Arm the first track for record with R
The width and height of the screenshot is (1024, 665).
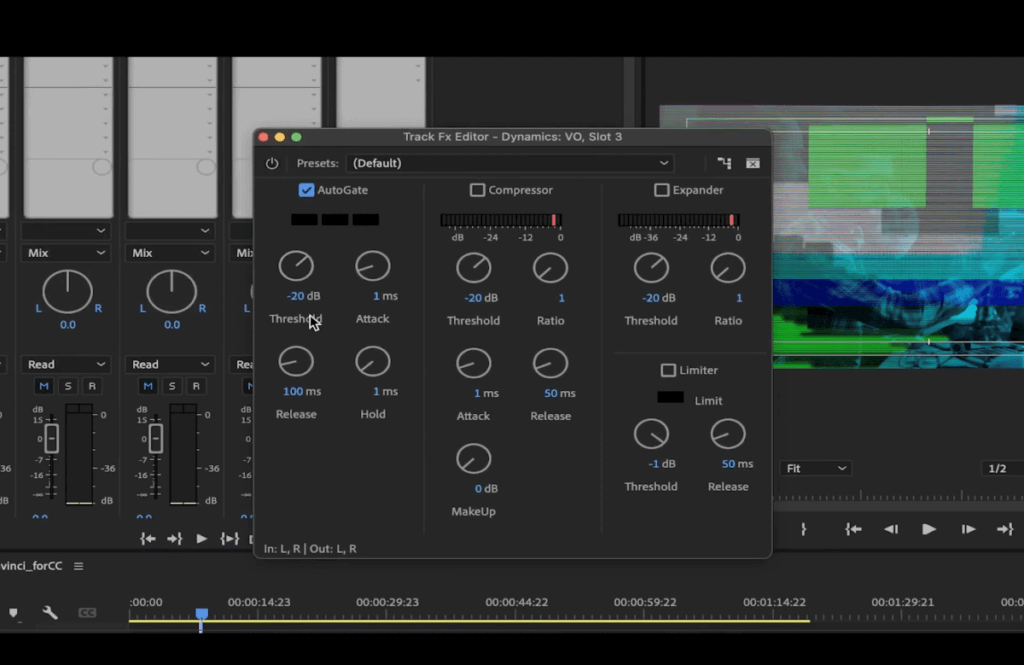click(x=91, y=386)
